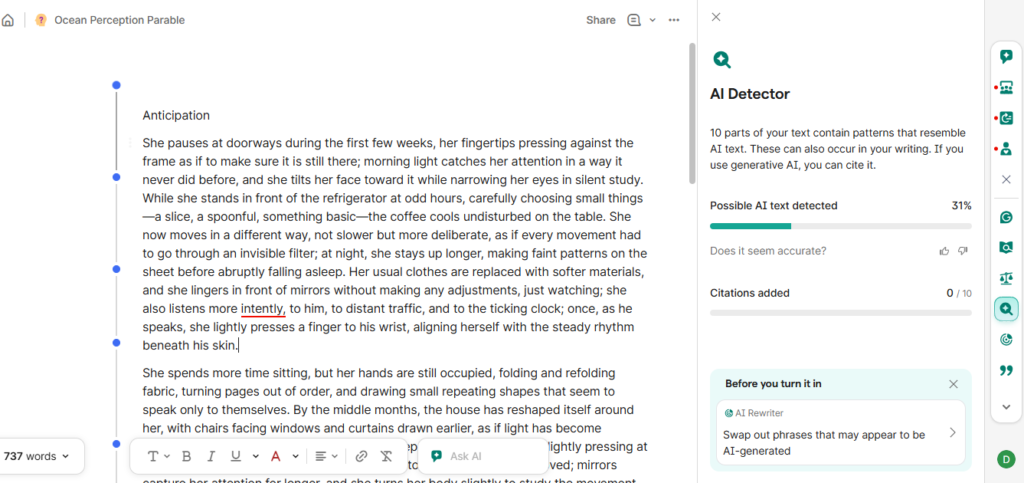
Task: Click the X icon in the right sidebar
Action: coord(1006,179)
